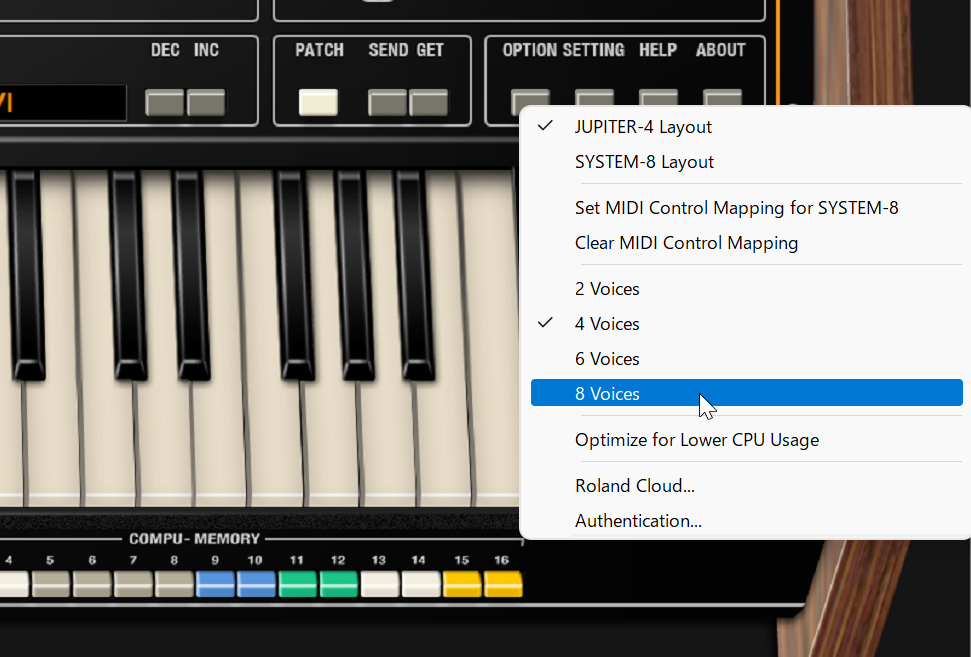The image size is (971, 657).
Task: Click the HELP button
Action: coord(658,98)
